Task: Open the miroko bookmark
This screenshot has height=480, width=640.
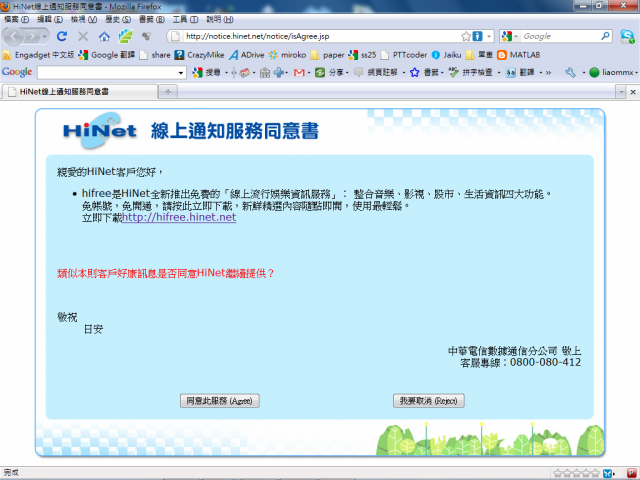Action: (287, 55)
